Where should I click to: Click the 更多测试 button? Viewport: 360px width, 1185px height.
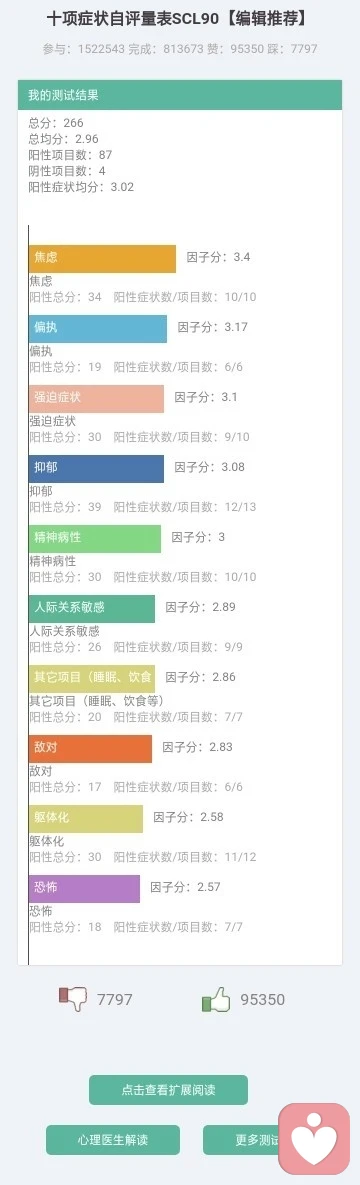coord(241,1140)
